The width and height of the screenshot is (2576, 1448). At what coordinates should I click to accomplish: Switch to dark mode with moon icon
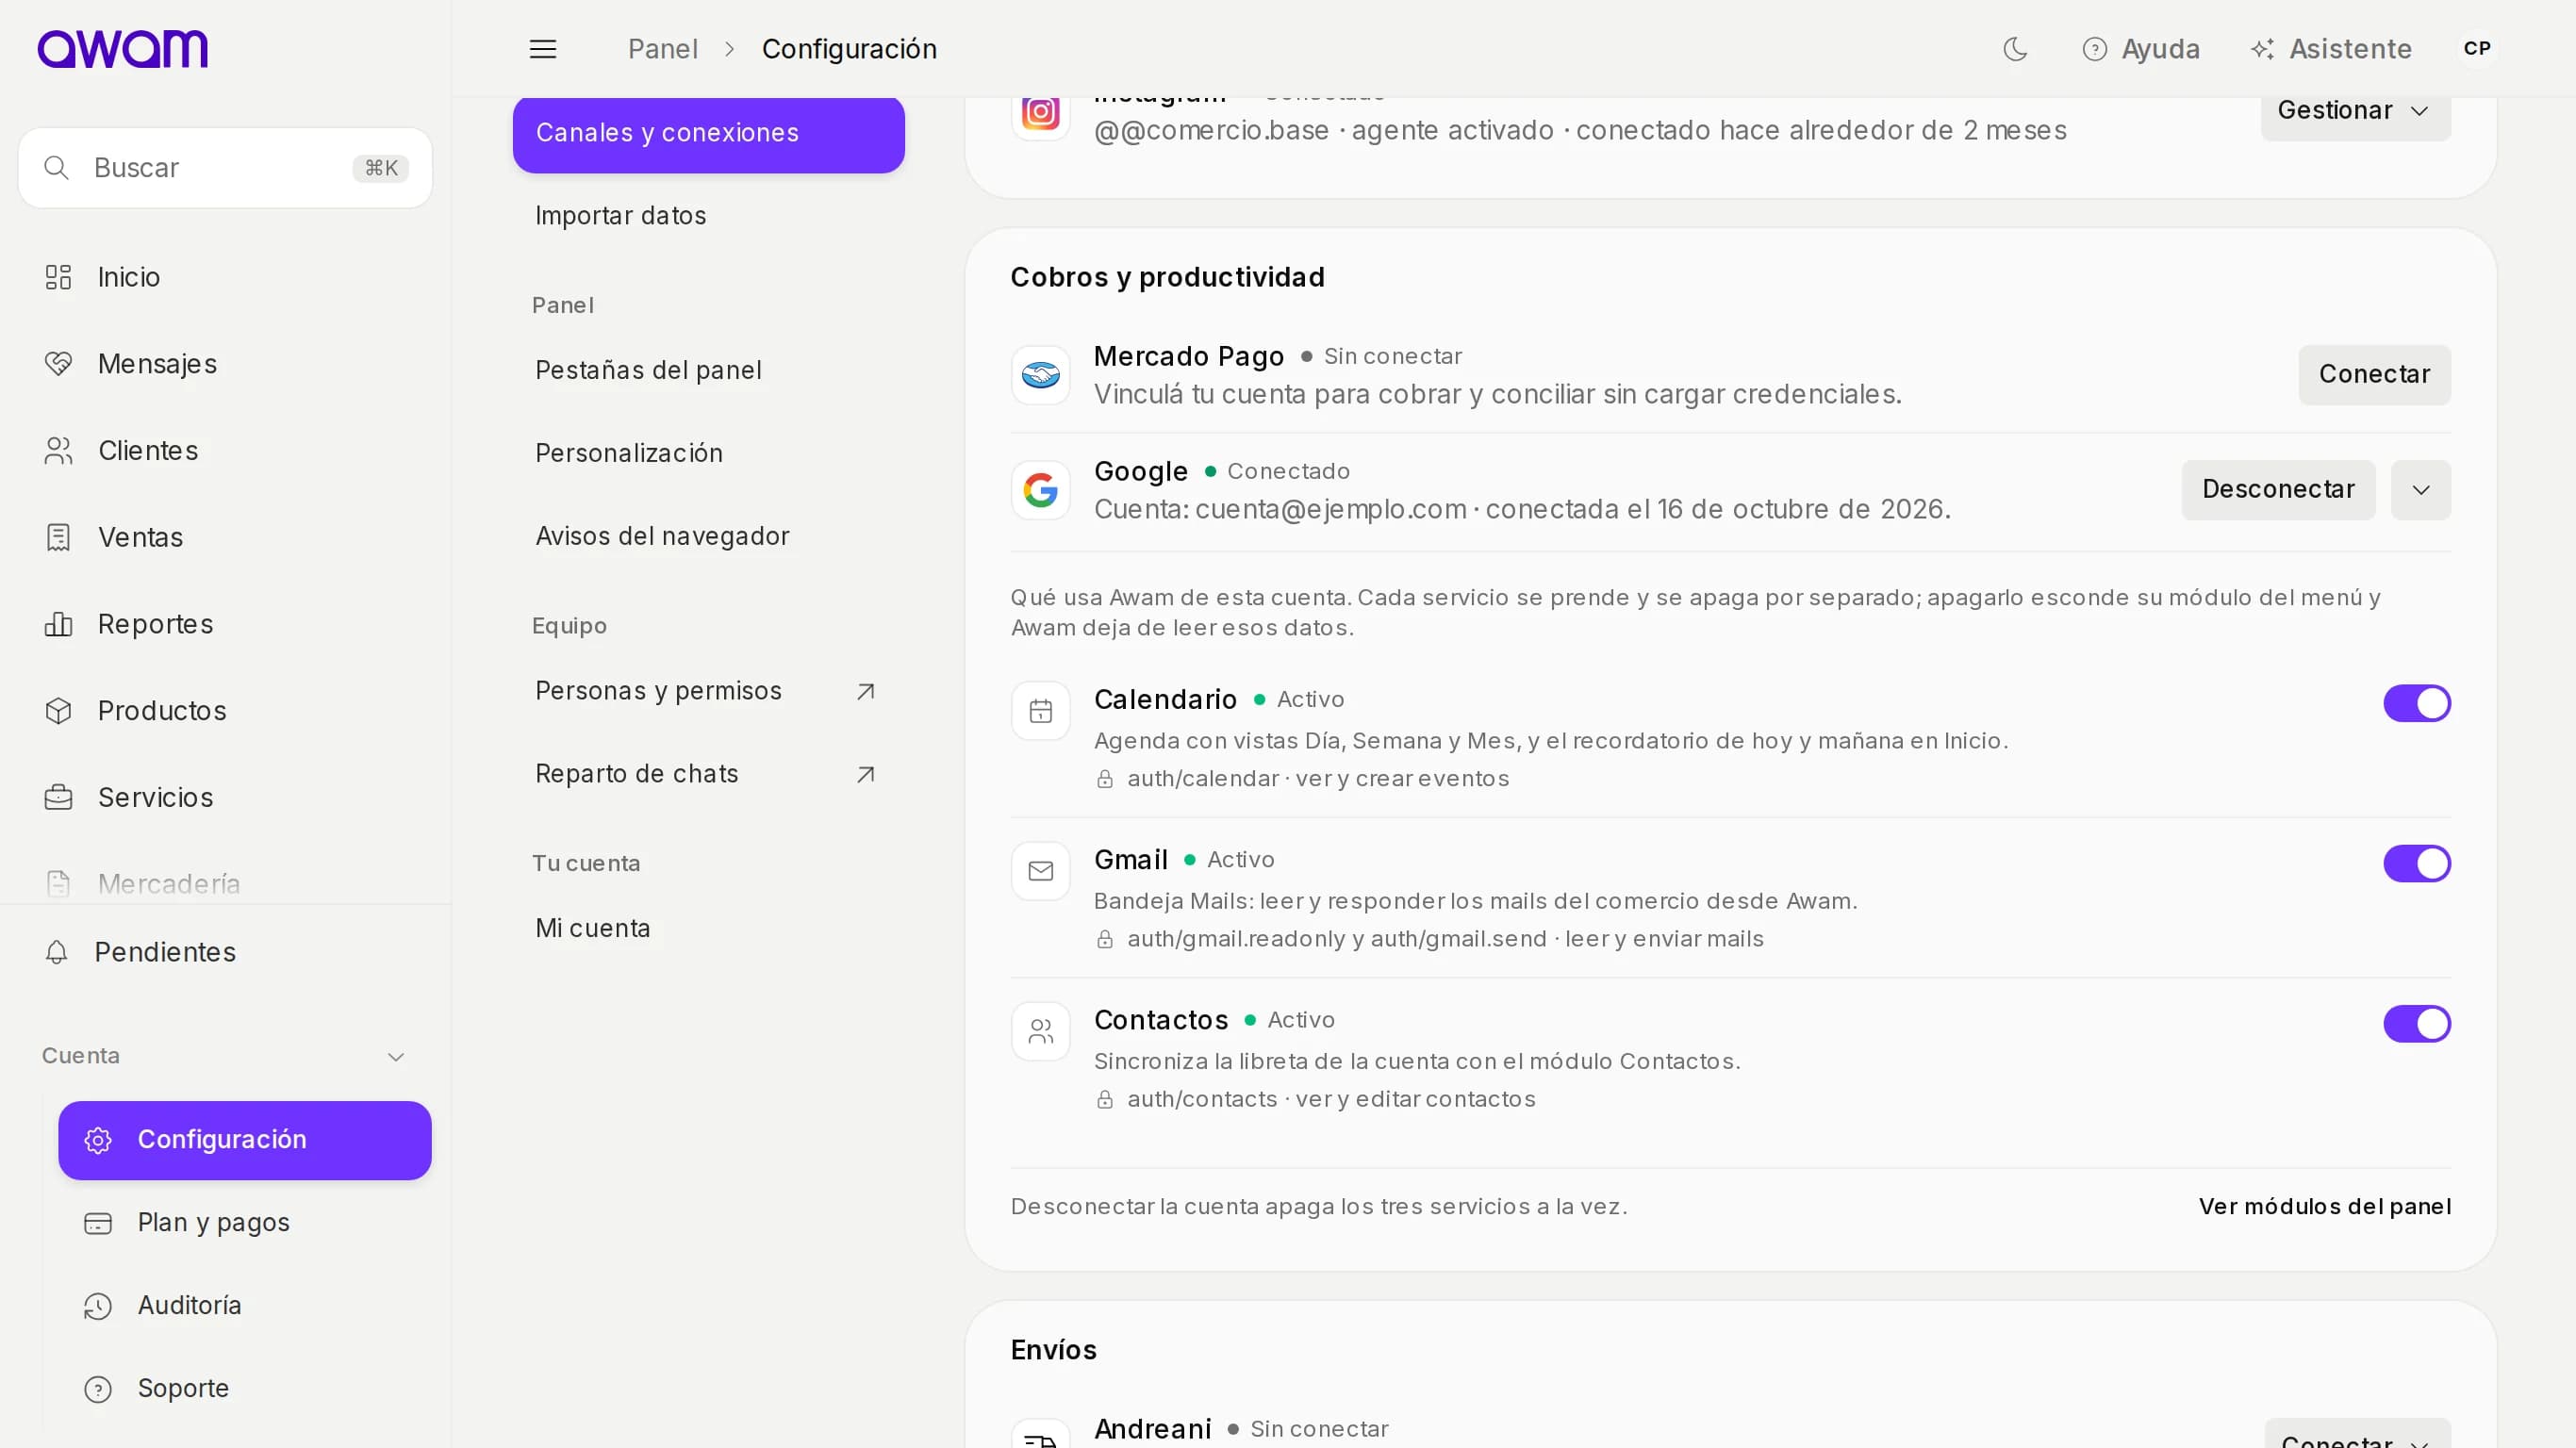point(2015,49)
